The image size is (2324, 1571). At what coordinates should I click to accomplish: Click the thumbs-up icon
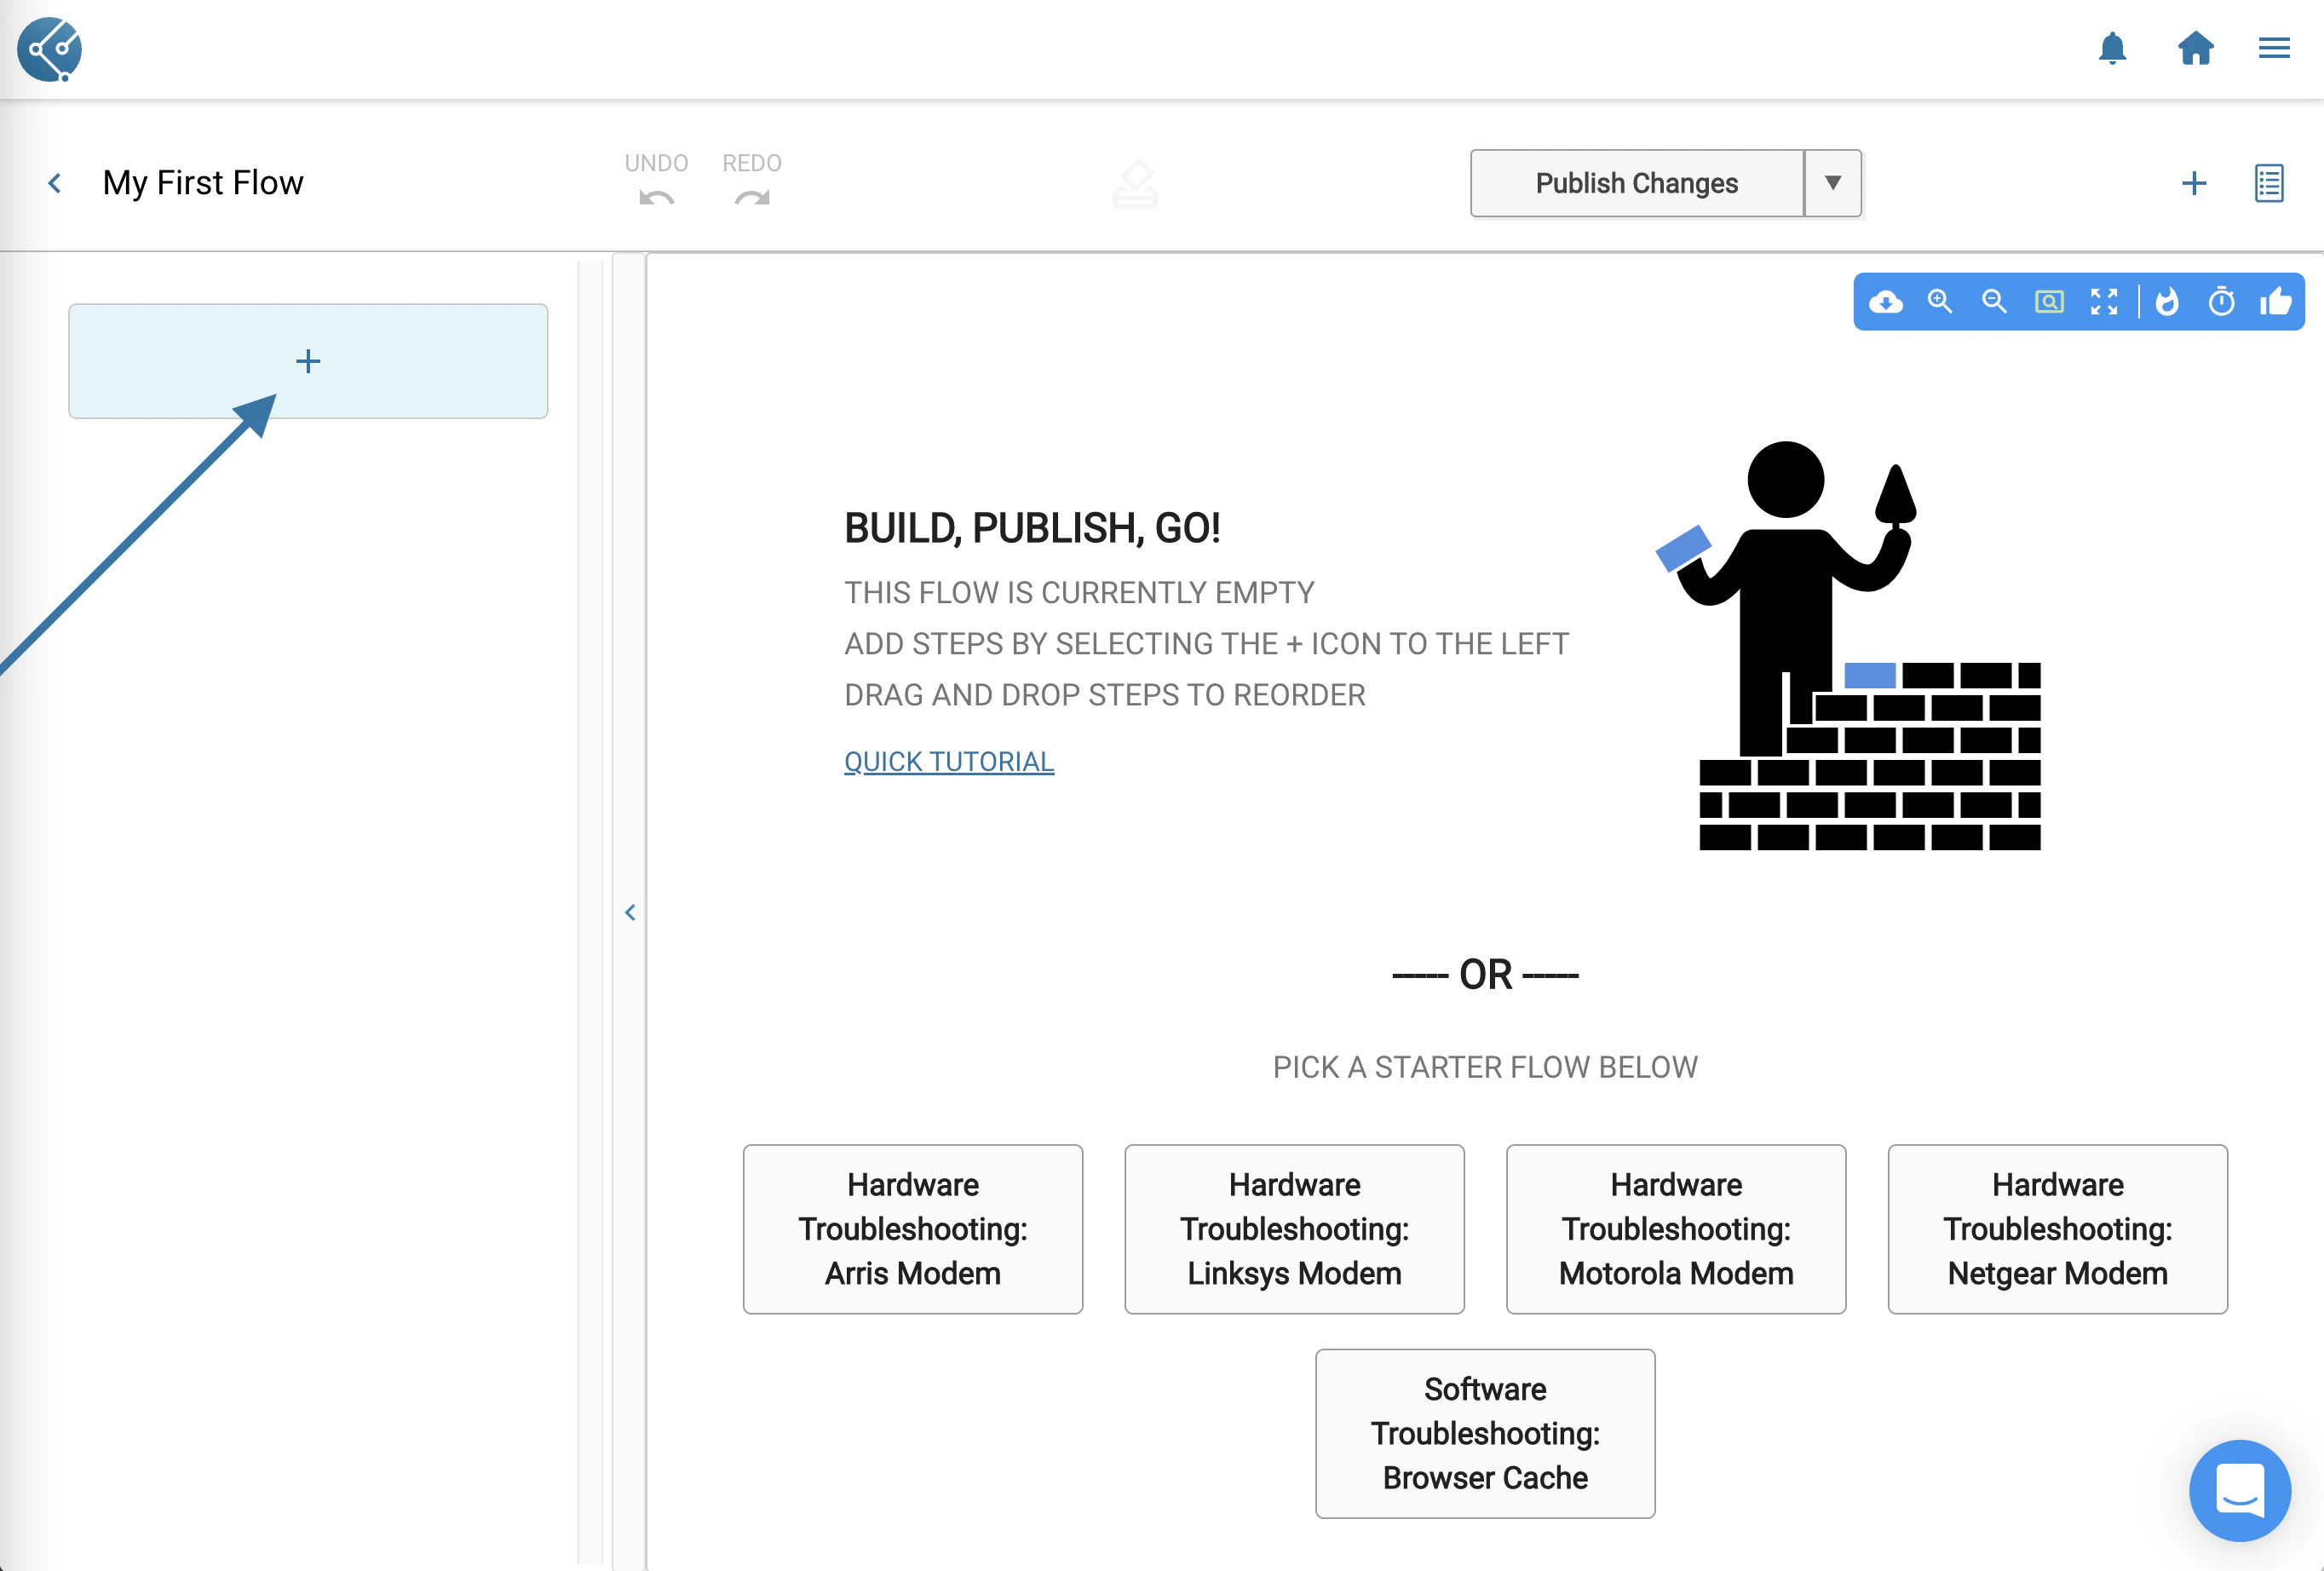[2276, 301]
